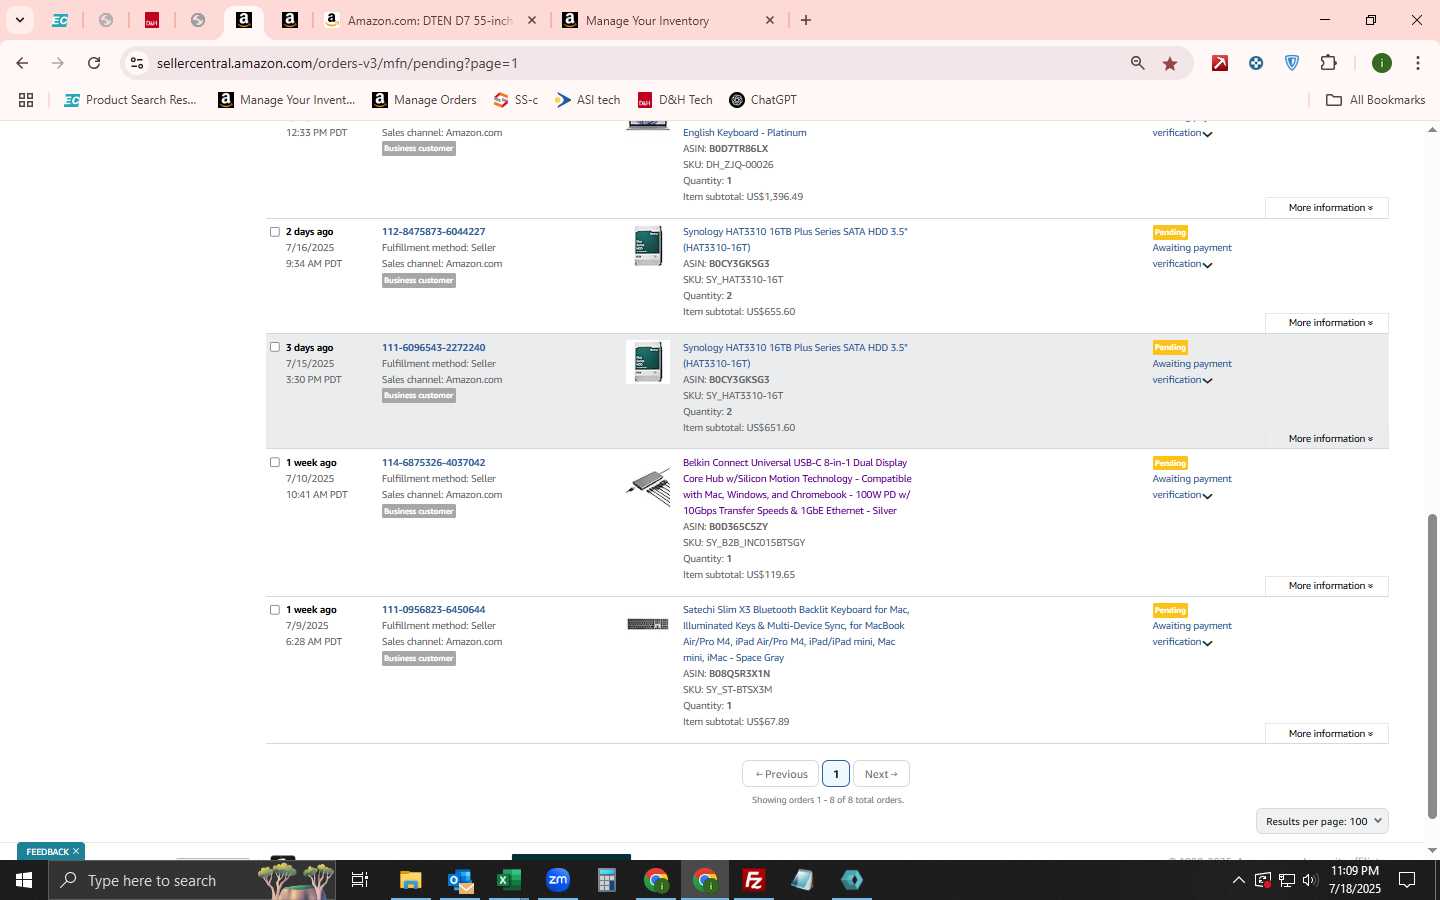Select checkbox for order 112-8475873-6044227

coord(275,232)
